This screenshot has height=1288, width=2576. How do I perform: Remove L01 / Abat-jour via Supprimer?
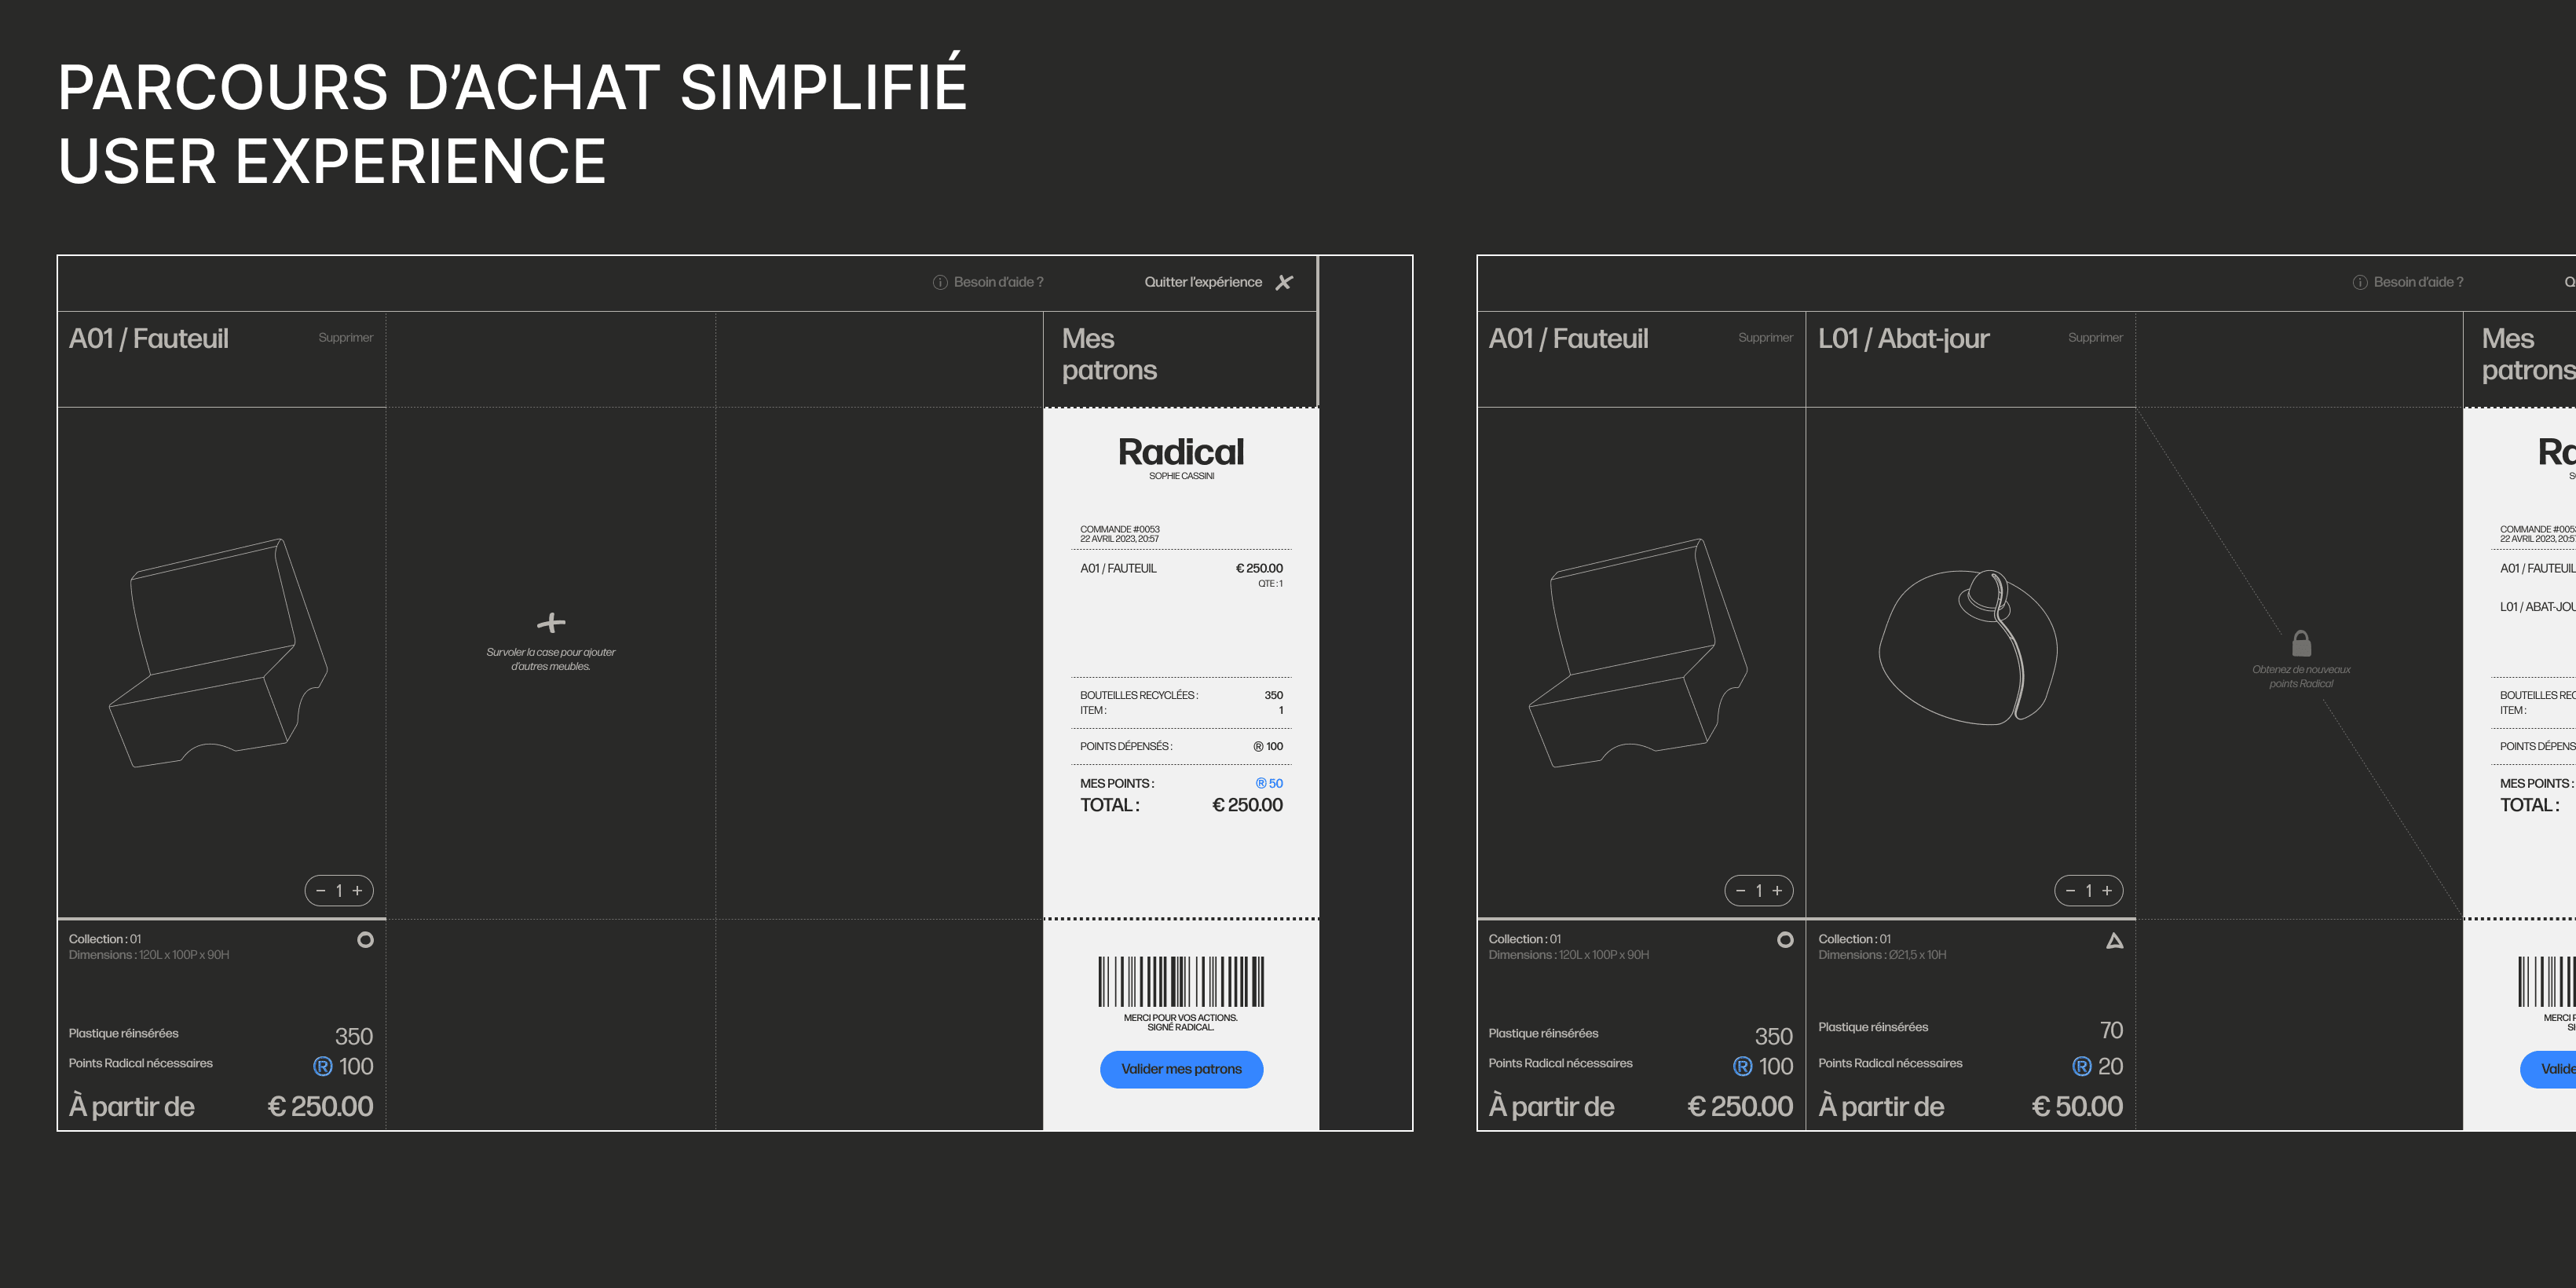point(2095,338)
